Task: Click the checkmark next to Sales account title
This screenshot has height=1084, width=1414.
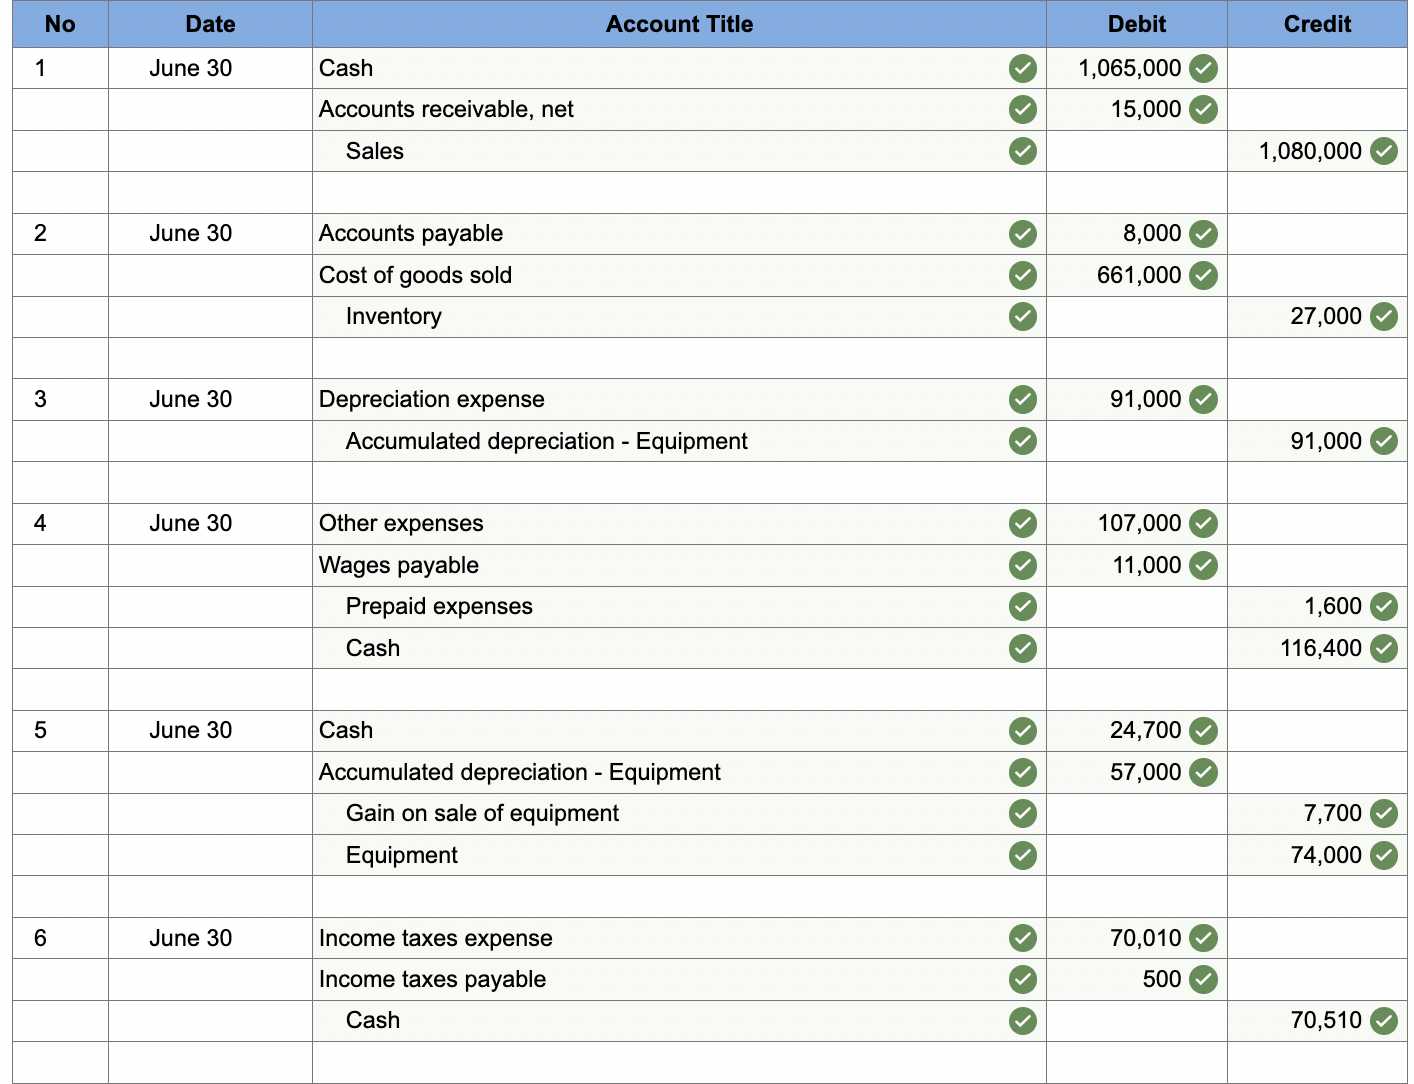Action: [x=1022, y=151]
